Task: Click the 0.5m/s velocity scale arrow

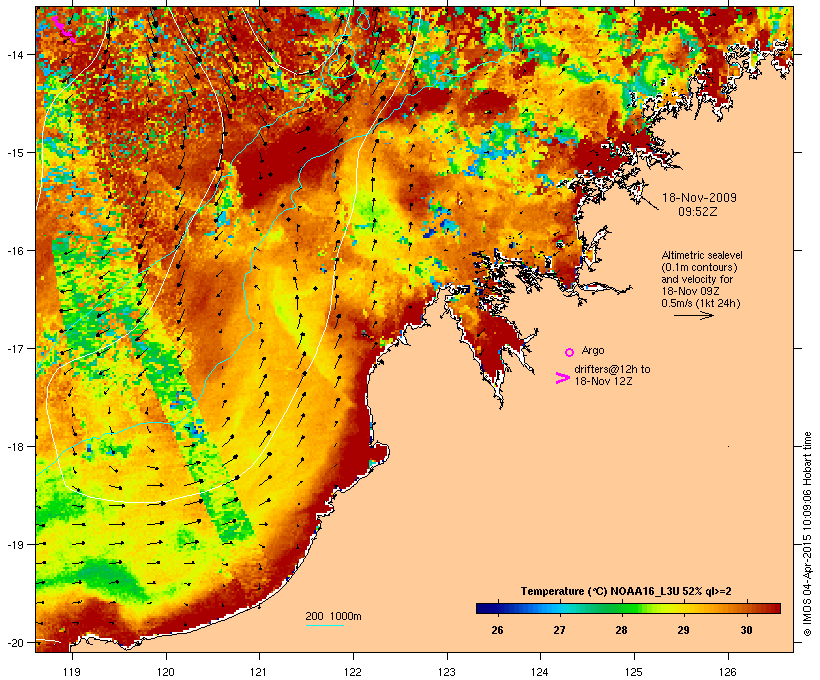Action: (693, 315)
